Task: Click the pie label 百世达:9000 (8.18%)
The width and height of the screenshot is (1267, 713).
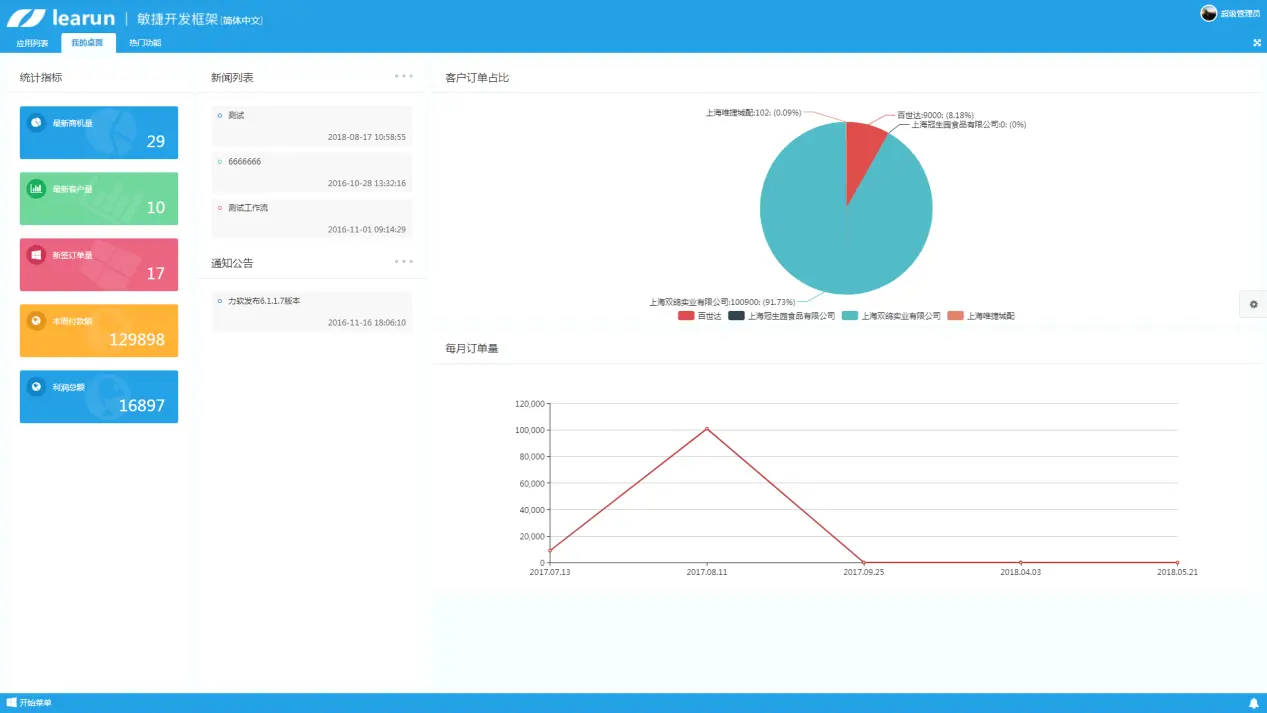Action: (935, 115)
